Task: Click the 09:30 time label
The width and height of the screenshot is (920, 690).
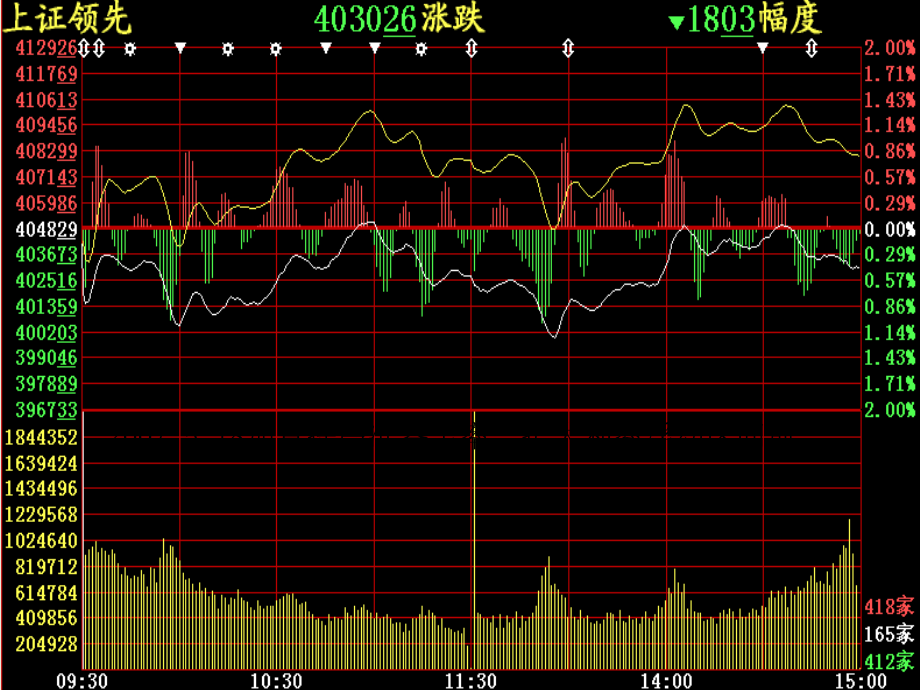Action: click(82, 681)
